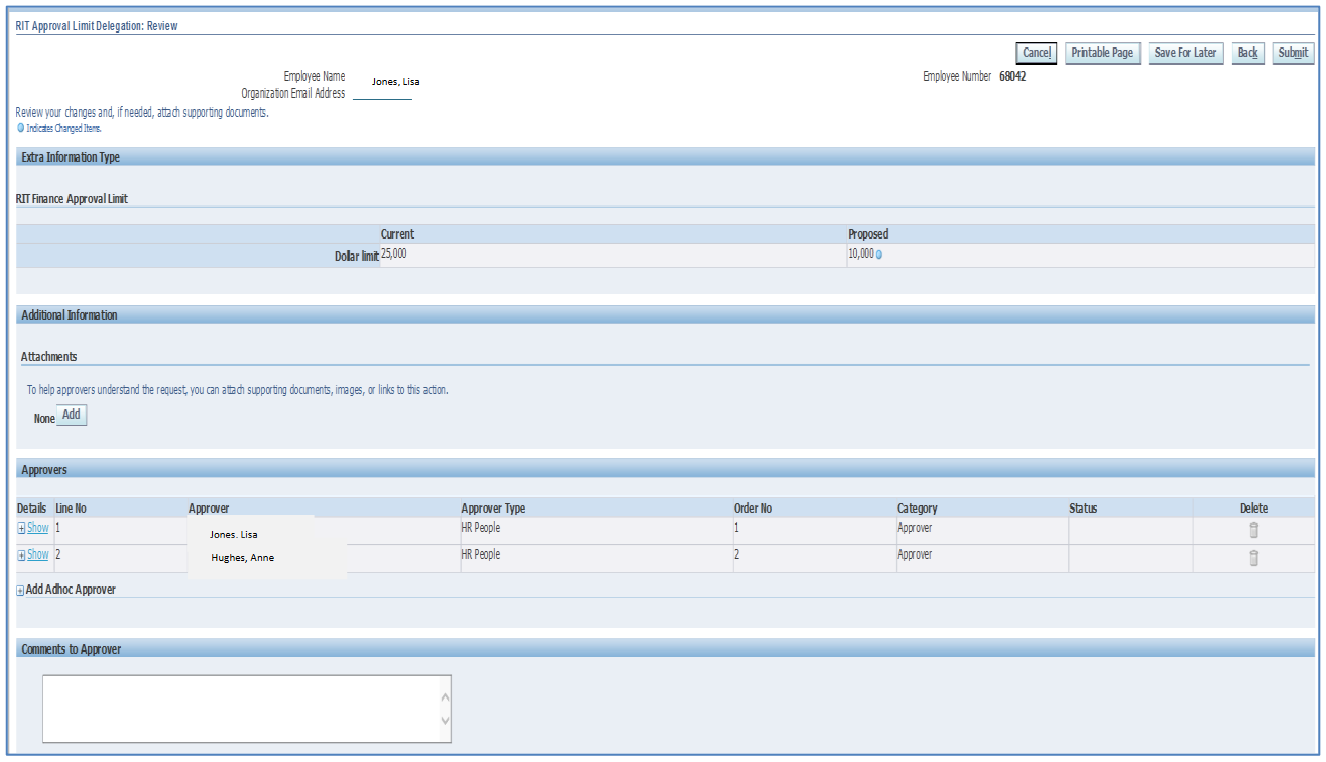Show details for approver line 1
1326x762 pixels.
click(37, 528)
